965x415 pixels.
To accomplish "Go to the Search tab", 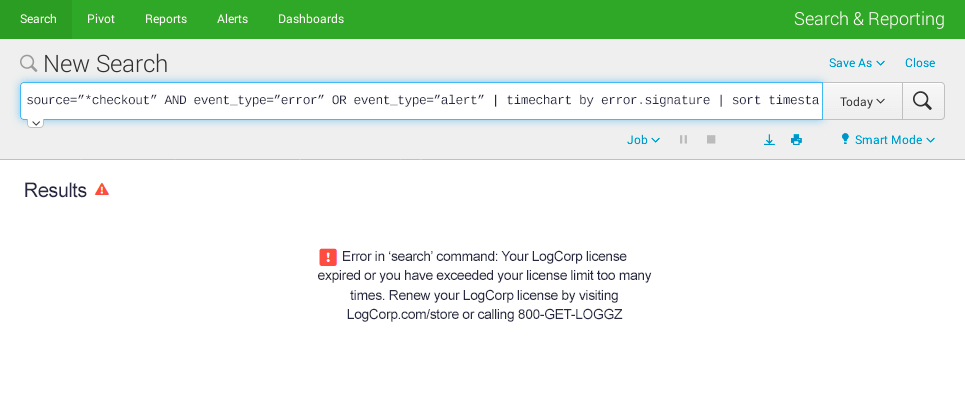I will pyautogui.click(x=38, y=19).
